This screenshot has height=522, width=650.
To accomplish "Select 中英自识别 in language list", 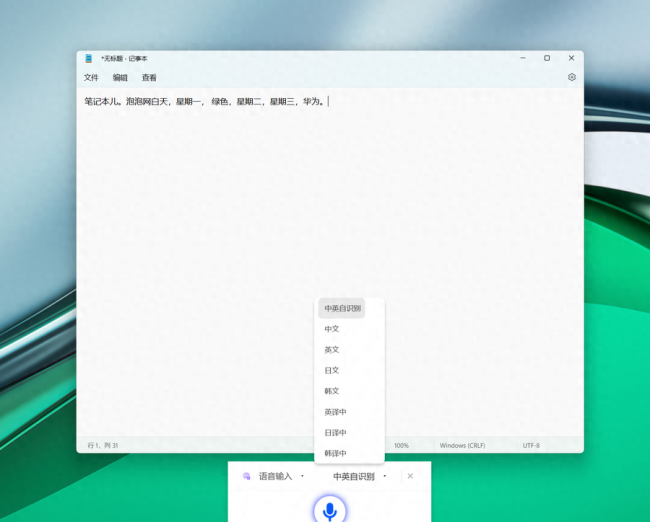I will (342, 308).
